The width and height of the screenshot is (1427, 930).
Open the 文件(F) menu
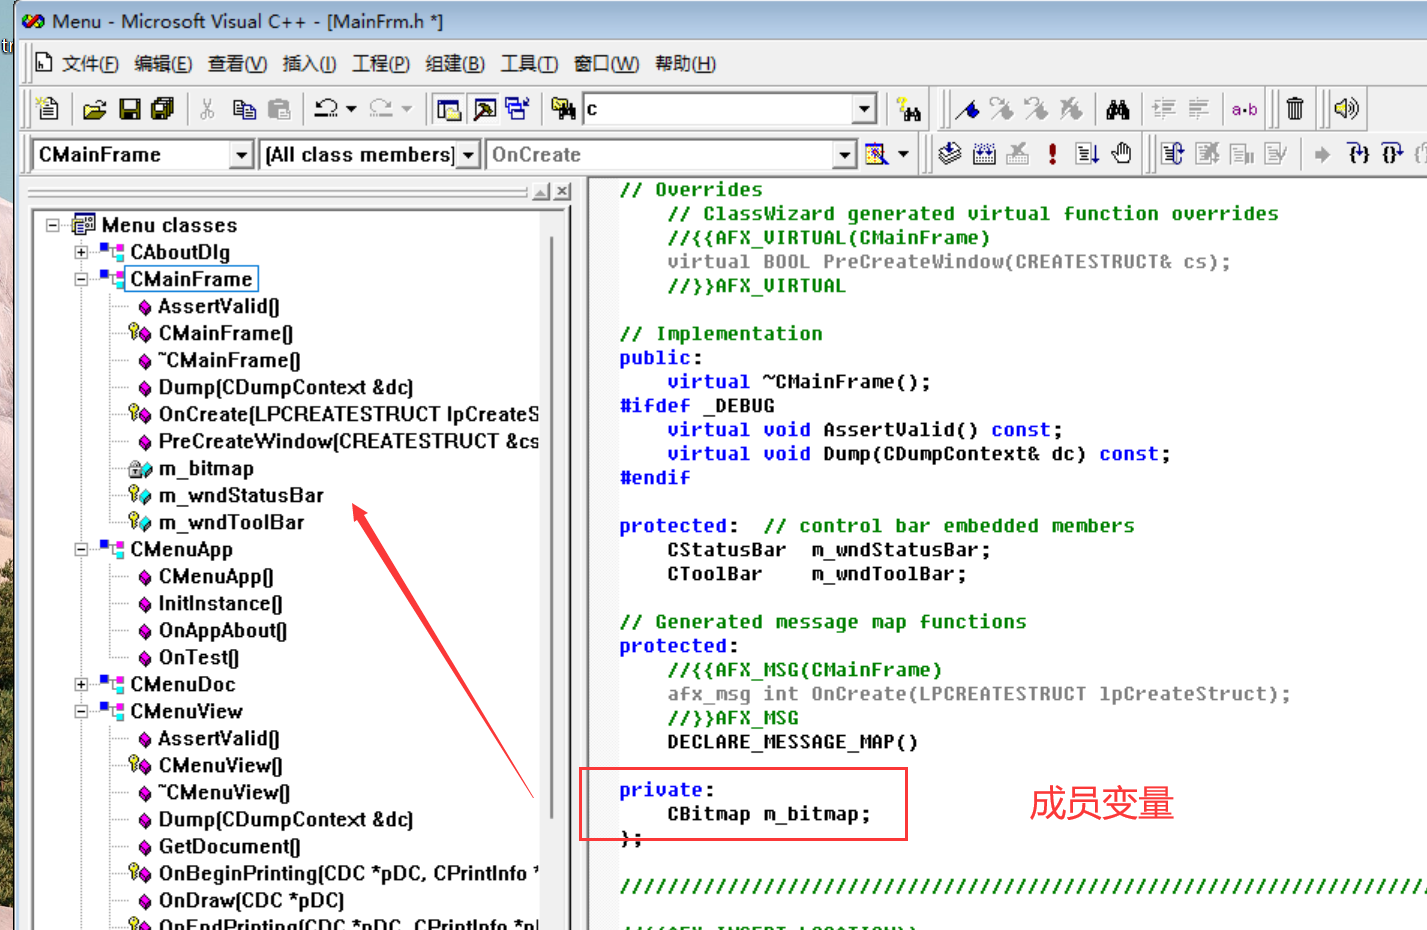[x=90, y=64]
